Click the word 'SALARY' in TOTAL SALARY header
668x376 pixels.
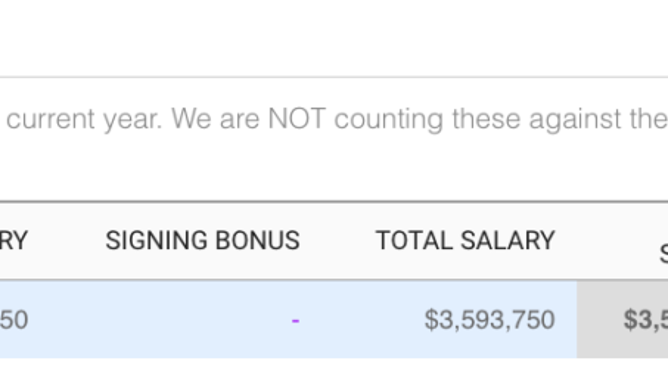(x=508, y=241)
